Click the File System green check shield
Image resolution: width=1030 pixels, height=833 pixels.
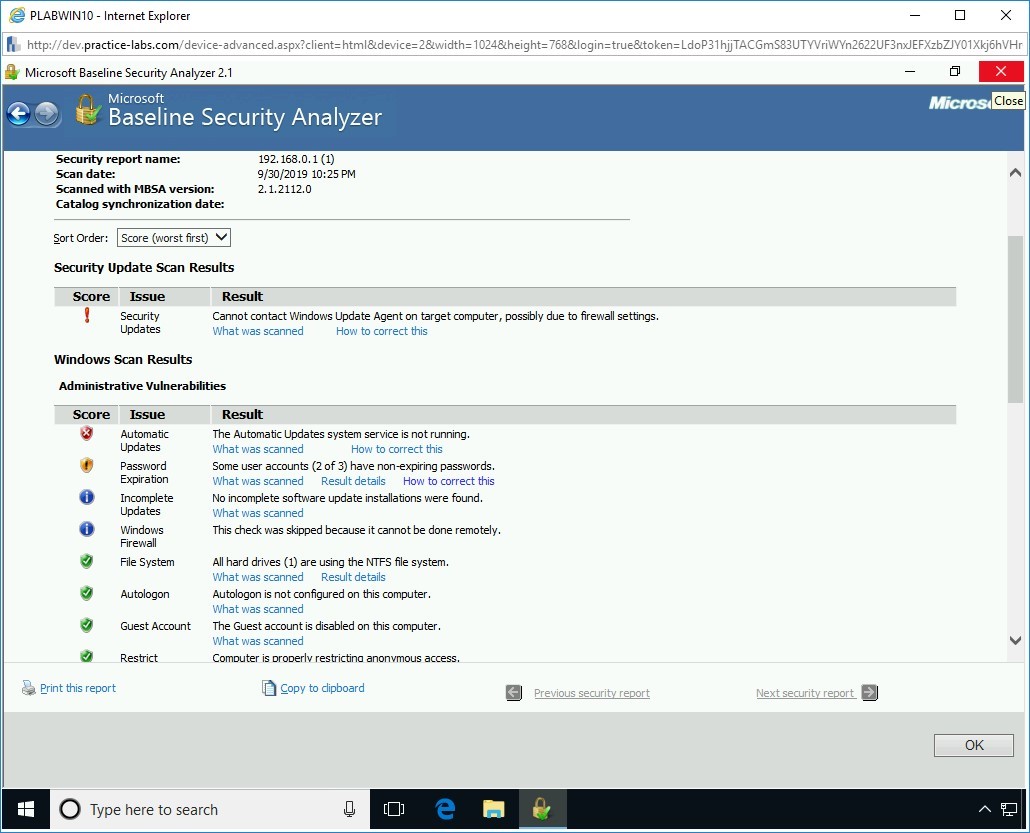[86, 561]
